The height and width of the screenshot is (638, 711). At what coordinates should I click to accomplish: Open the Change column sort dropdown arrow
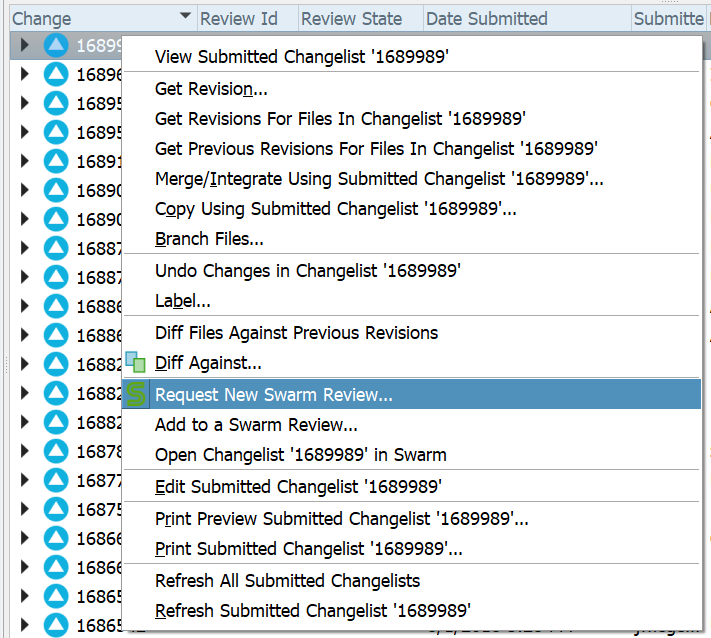pos(184,18)
